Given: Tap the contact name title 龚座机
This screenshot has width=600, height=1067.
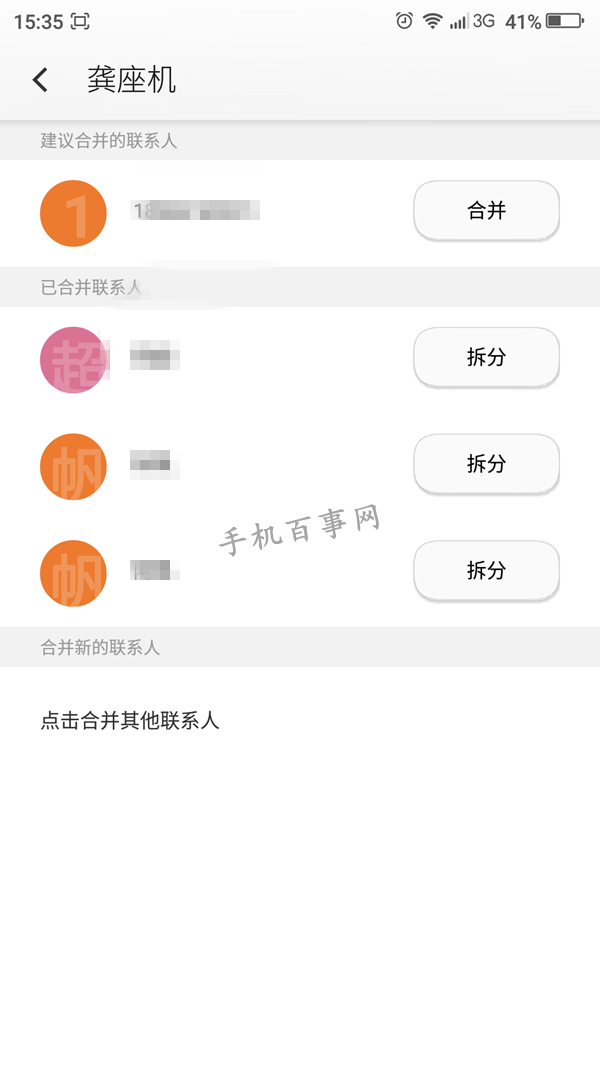Looking at the screenshot, I should point(131,79).
